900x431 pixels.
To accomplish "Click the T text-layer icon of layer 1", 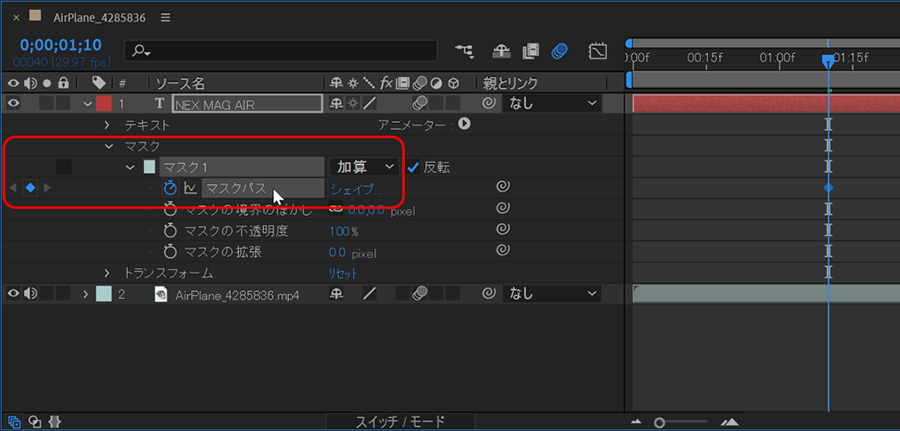I will pyautogui.click(x=160, y=103).
